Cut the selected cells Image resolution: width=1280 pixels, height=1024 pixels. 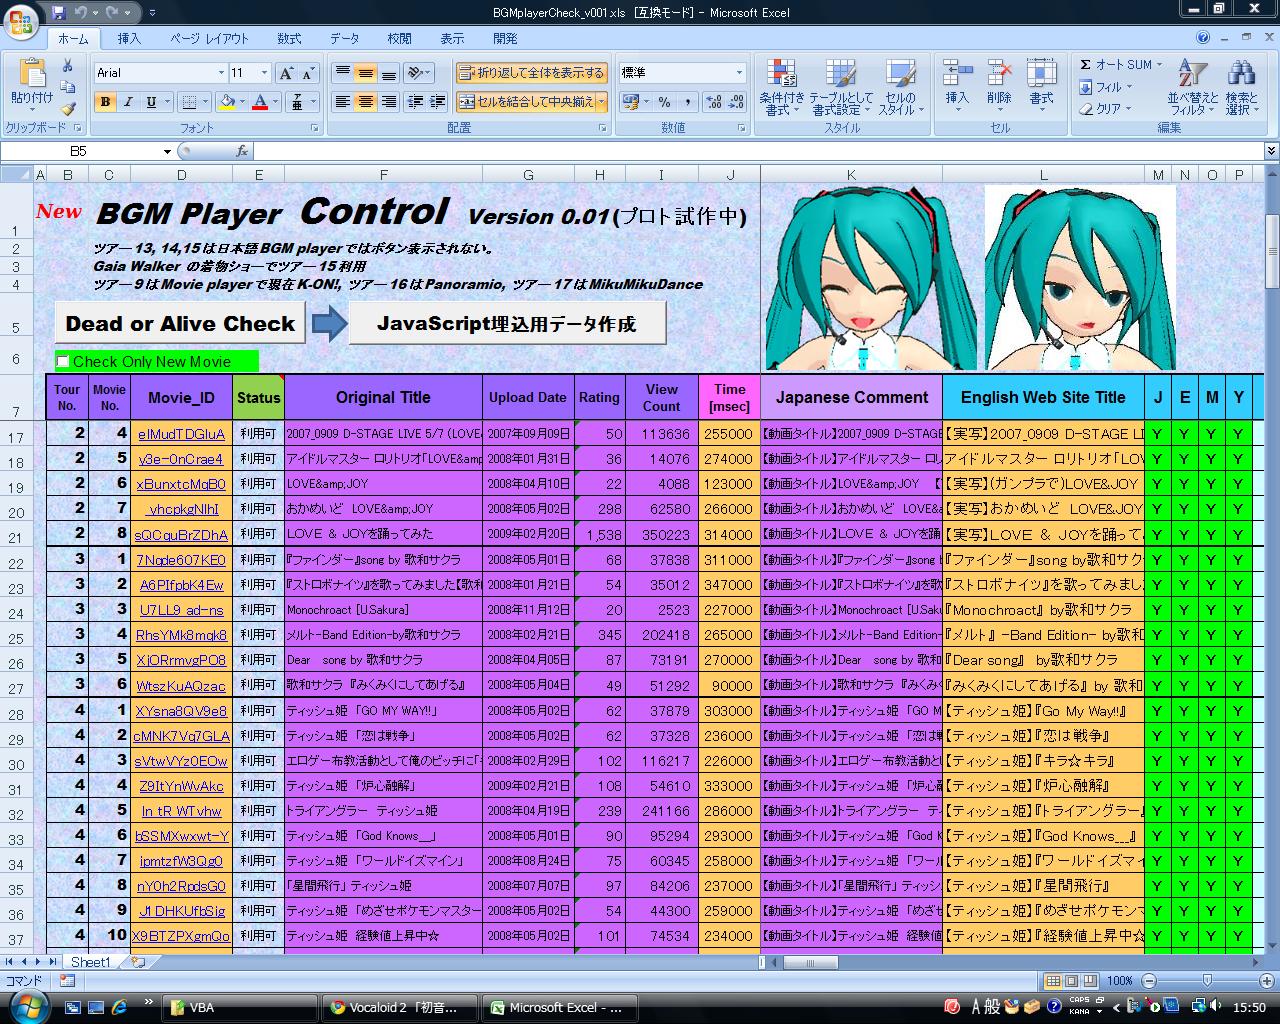pyautogui.click(x=67, y=66)
